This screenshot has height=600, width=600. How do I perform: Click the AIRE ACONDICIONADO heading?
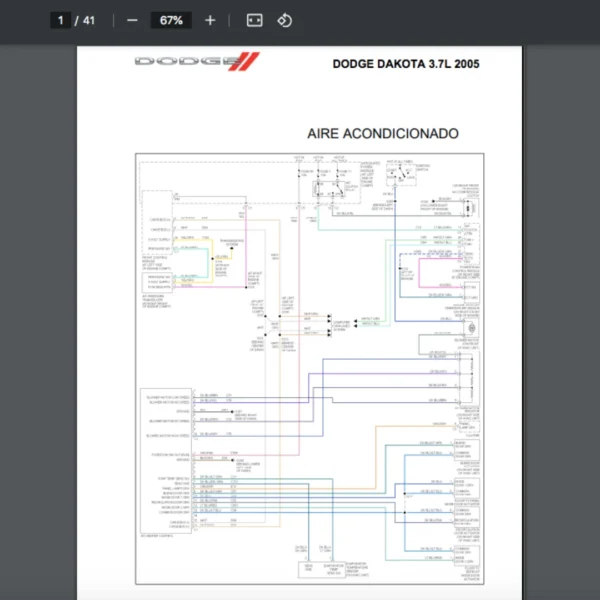pyautogui.click(x=383, y=133)
